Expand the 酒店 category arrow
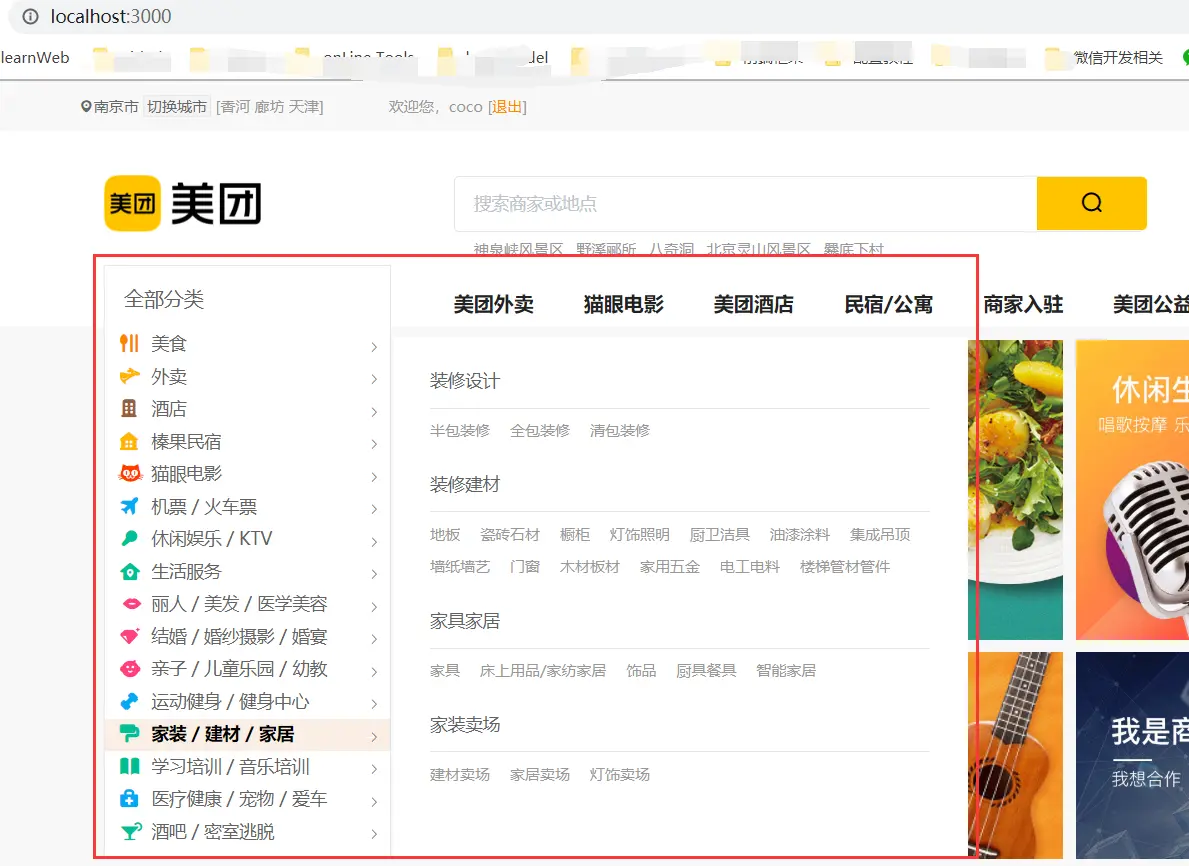This screenshot has height=866, width=1189. click(x=374, y=412)
